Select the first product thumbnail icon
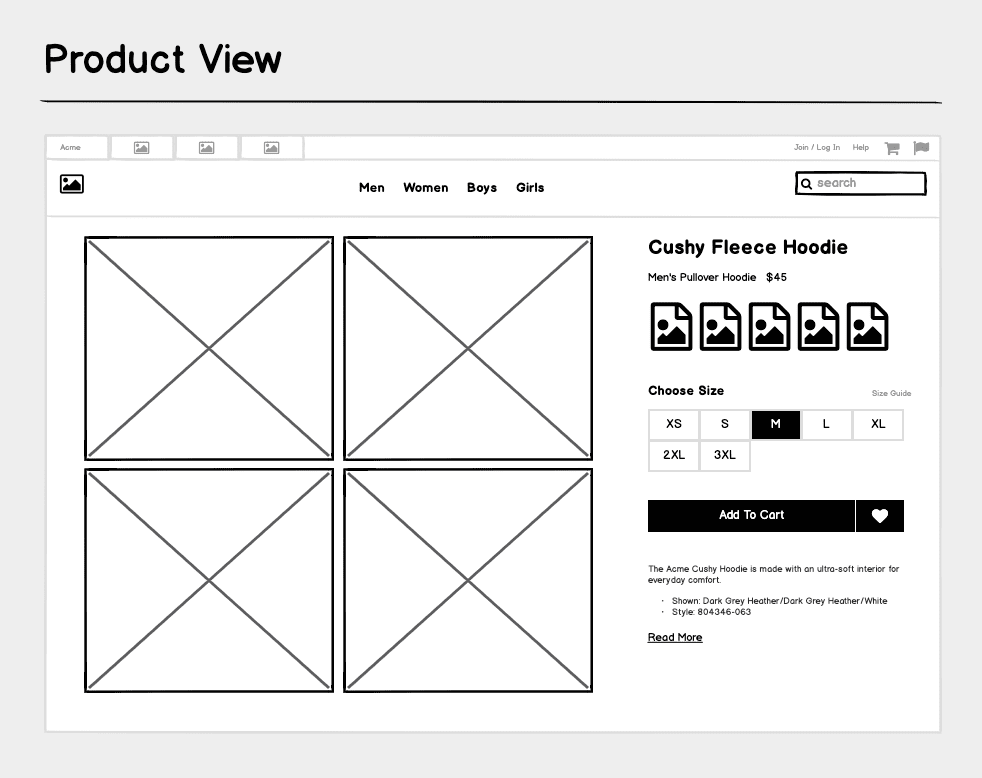 [670, 326]
